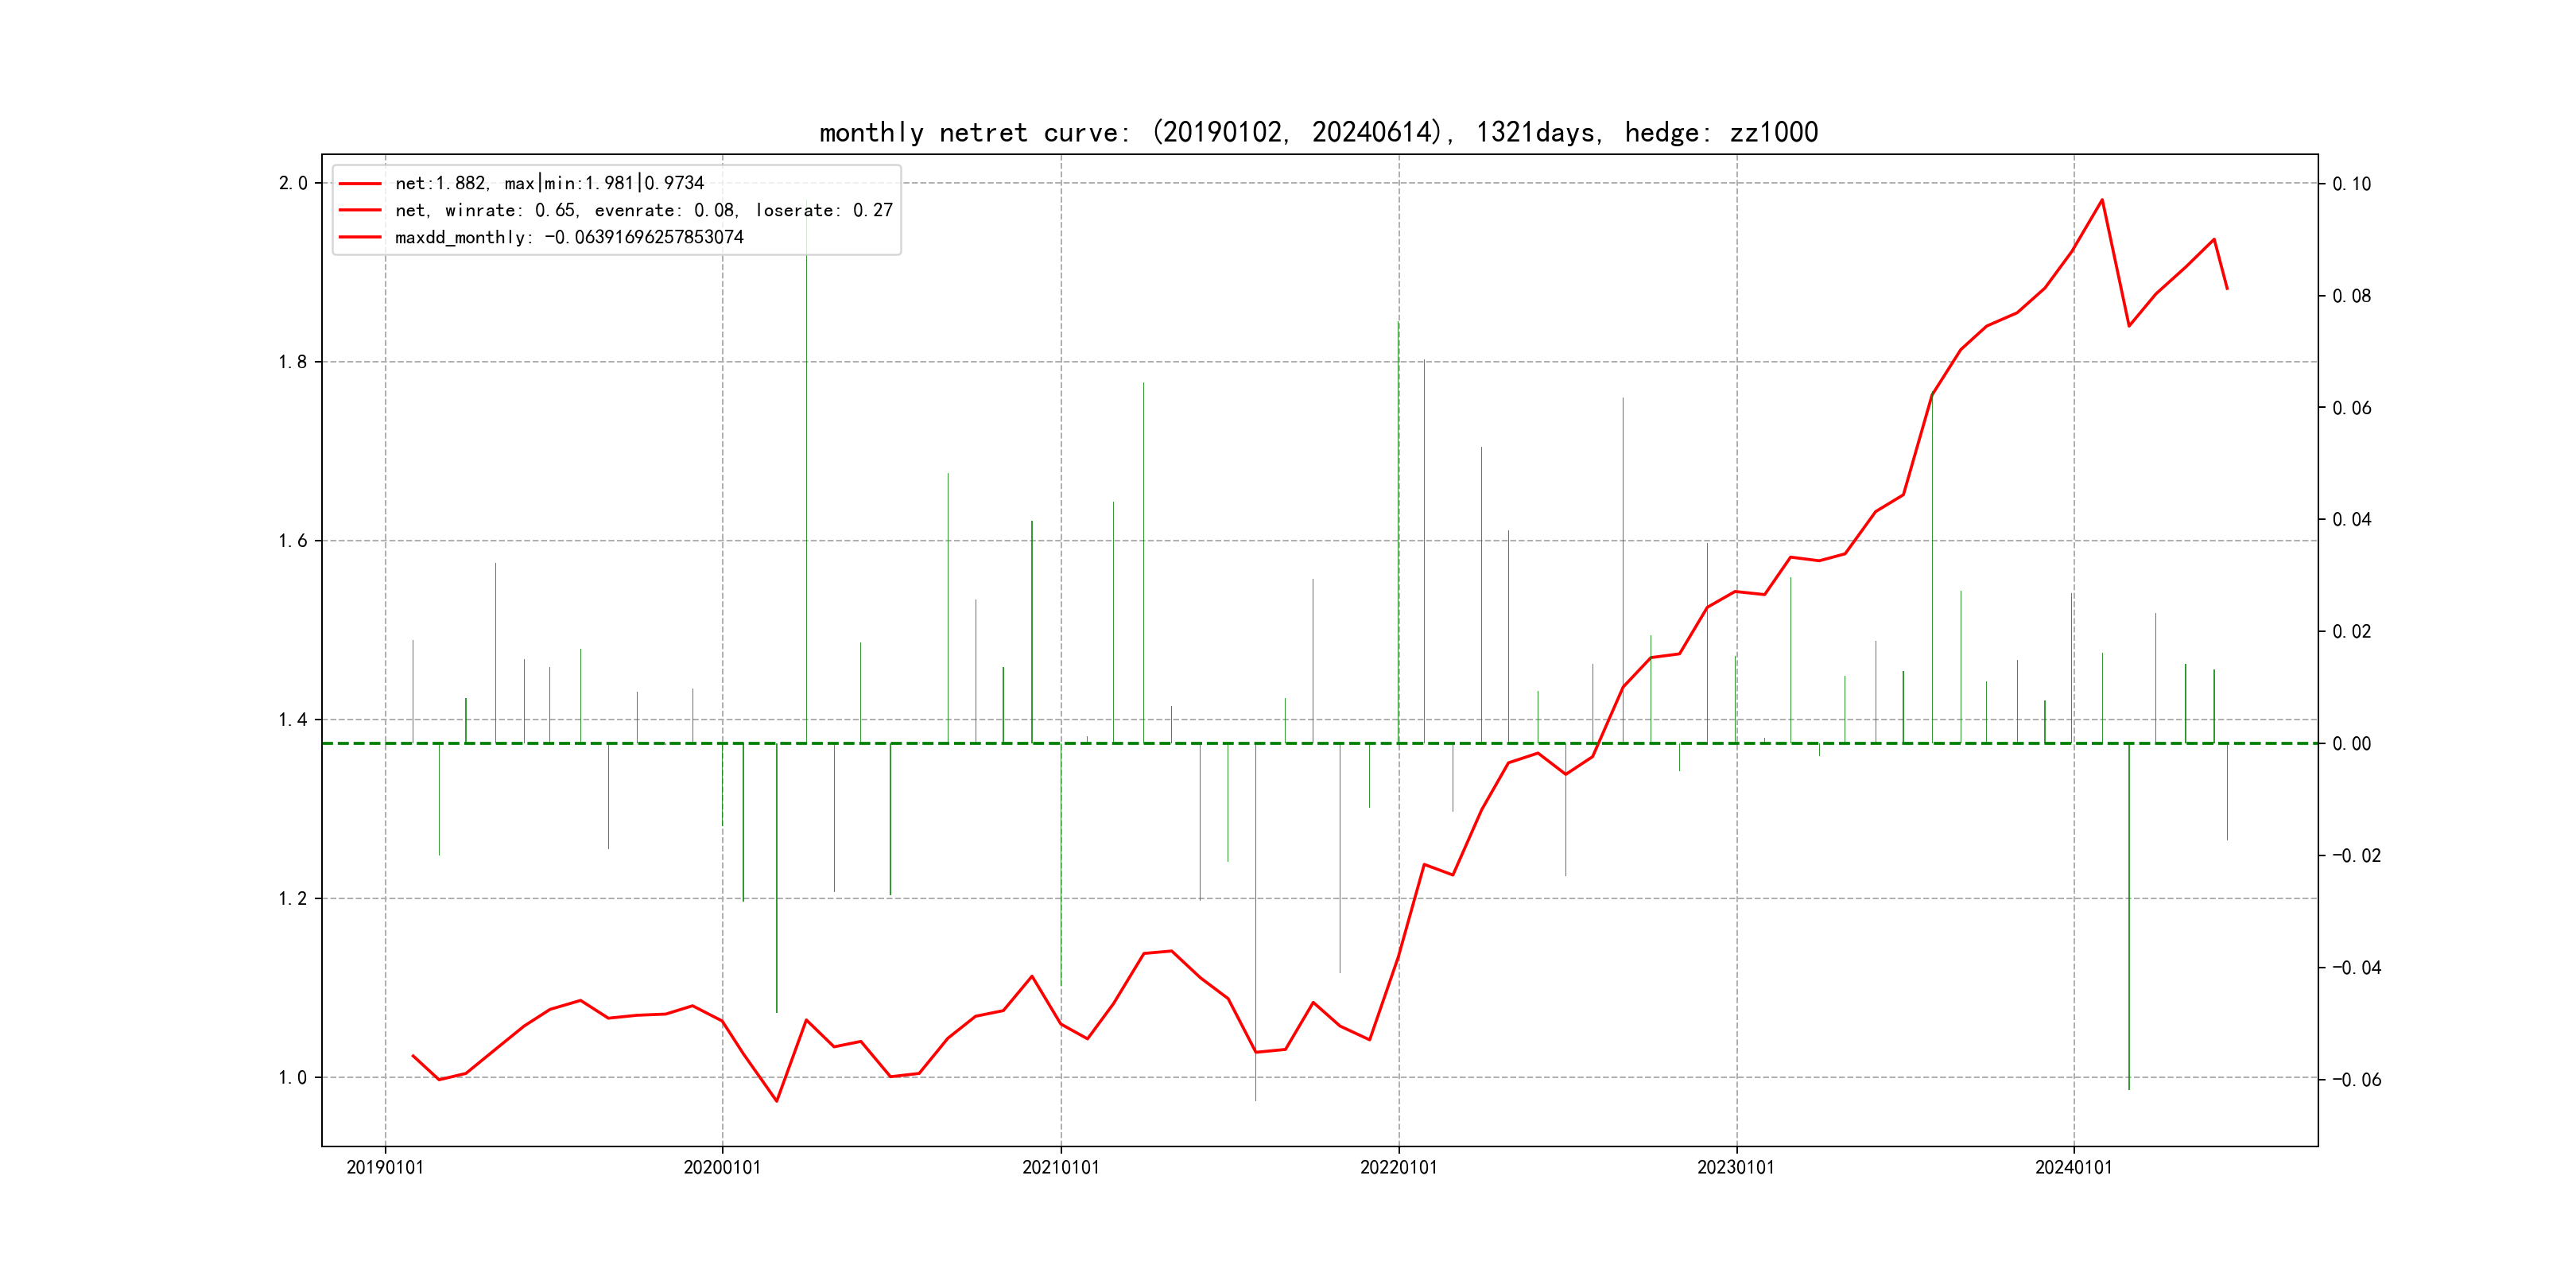Click the 1.0 left y-axis label

[x=293, y=1077]
